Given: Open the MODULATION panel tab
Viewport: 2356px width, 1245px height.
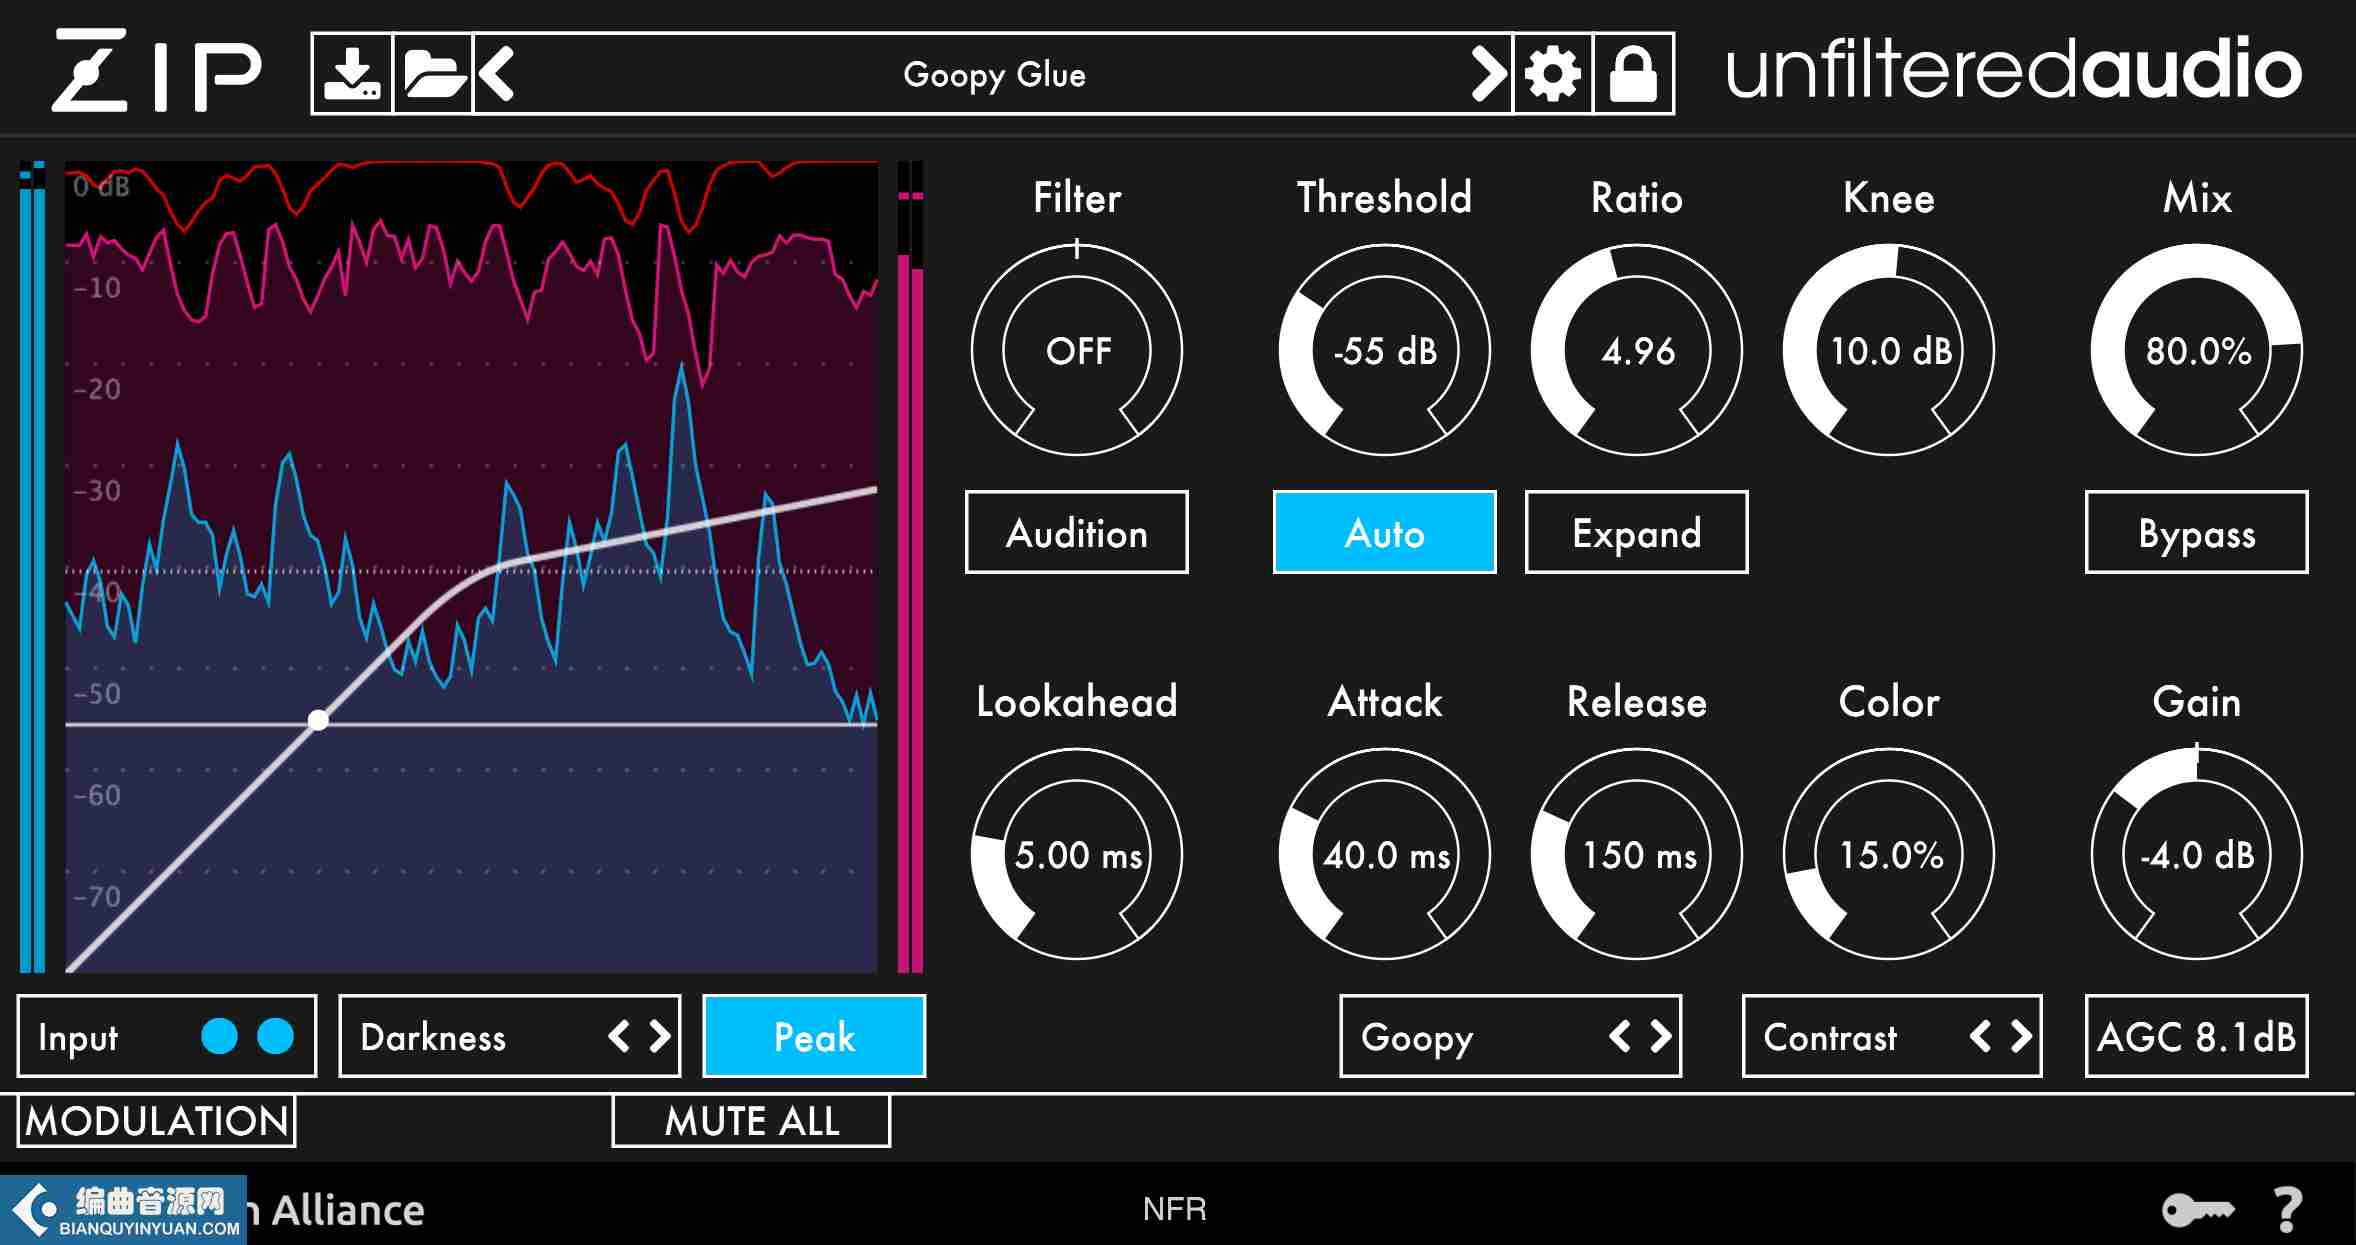Looking at the screenshot, I should point(157,1121).
